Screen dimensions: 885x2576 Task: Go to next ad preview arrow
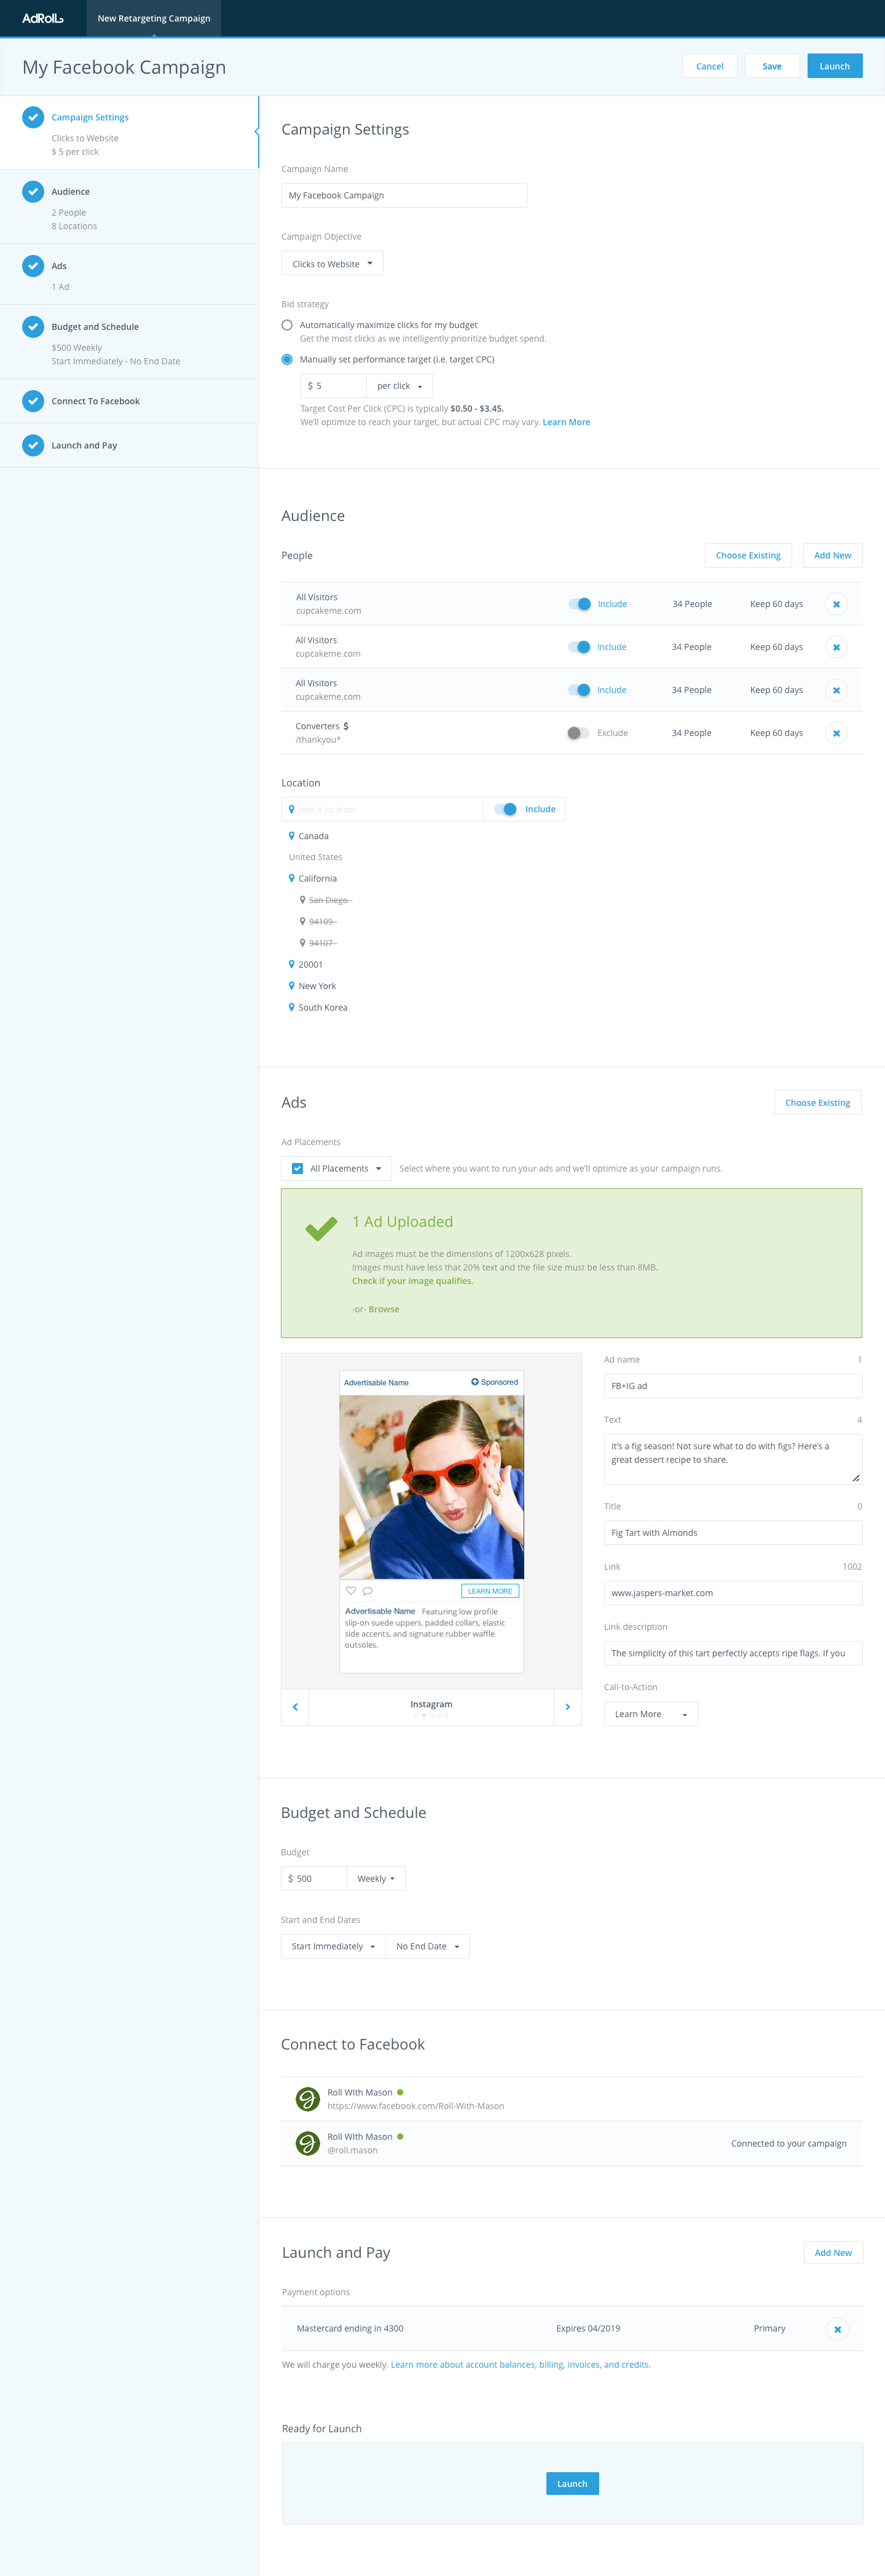tap(567, 1707)
